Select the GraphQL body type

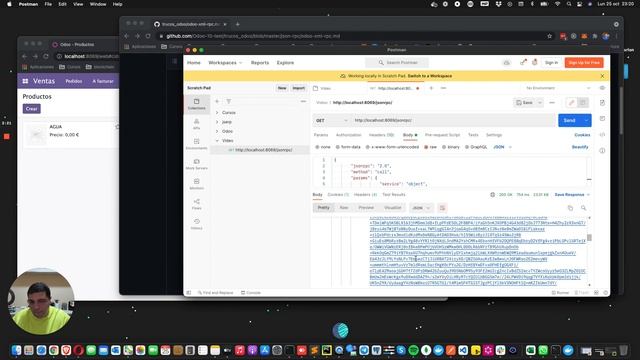(x=476, y=147)
